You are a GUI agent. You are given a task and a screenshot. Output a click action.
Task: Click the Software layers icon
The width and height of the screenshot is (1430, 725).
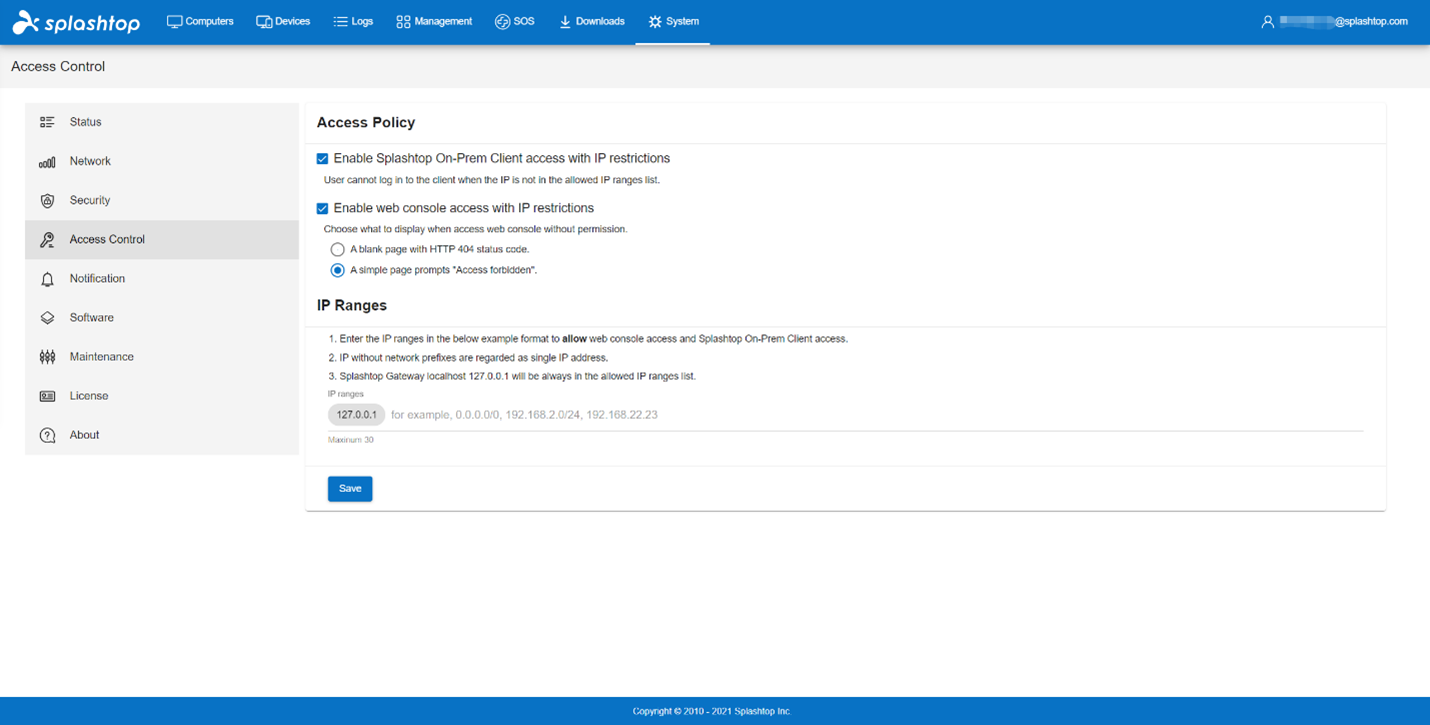47,318
